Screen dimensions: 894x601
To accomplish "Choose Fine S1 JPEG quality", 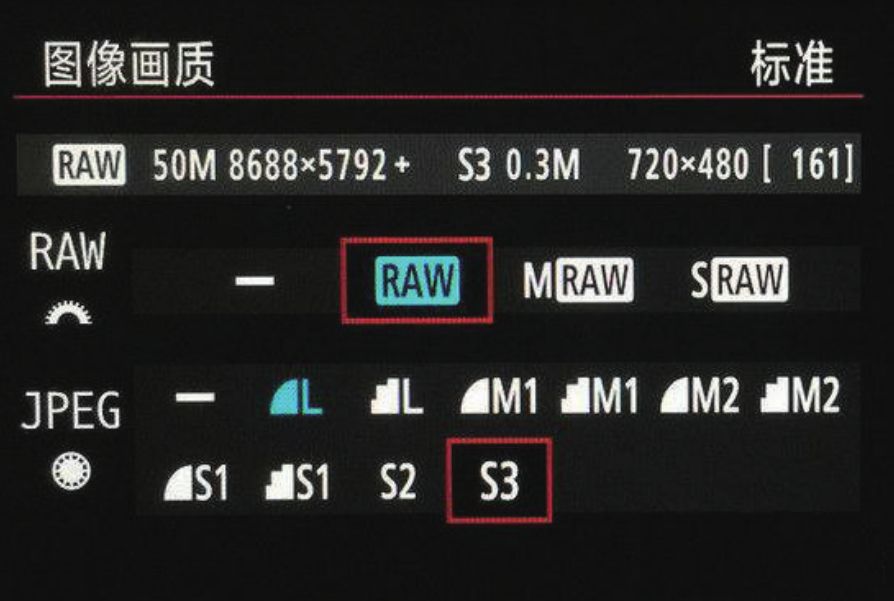I will click(x=196, y=482).
